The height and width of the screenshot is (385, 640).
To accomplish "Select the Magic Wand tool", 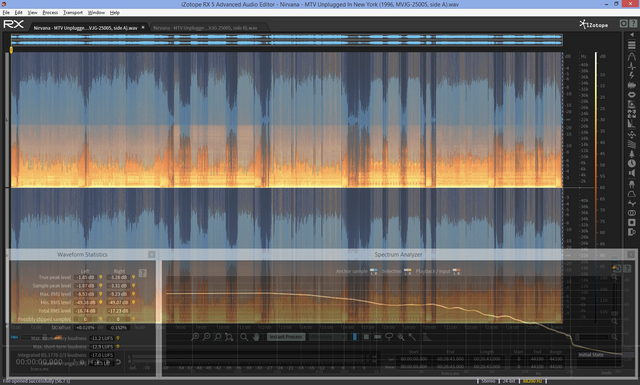I will pyautogui.click(x=412, y=337).
